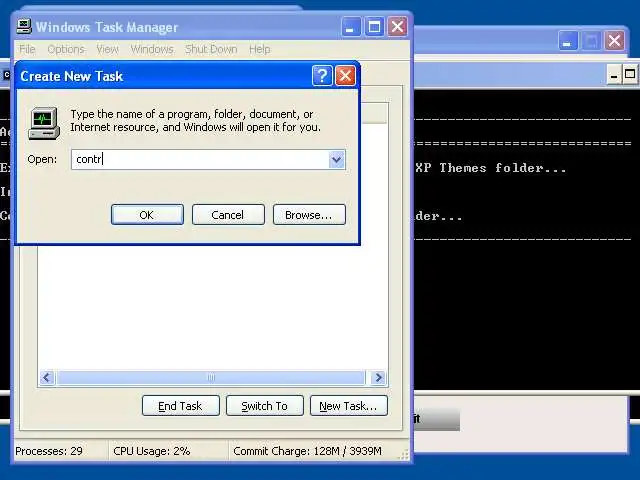Close the Windows Task Manager window
This screenshot has height=480, width=640.
click(397, 27)
